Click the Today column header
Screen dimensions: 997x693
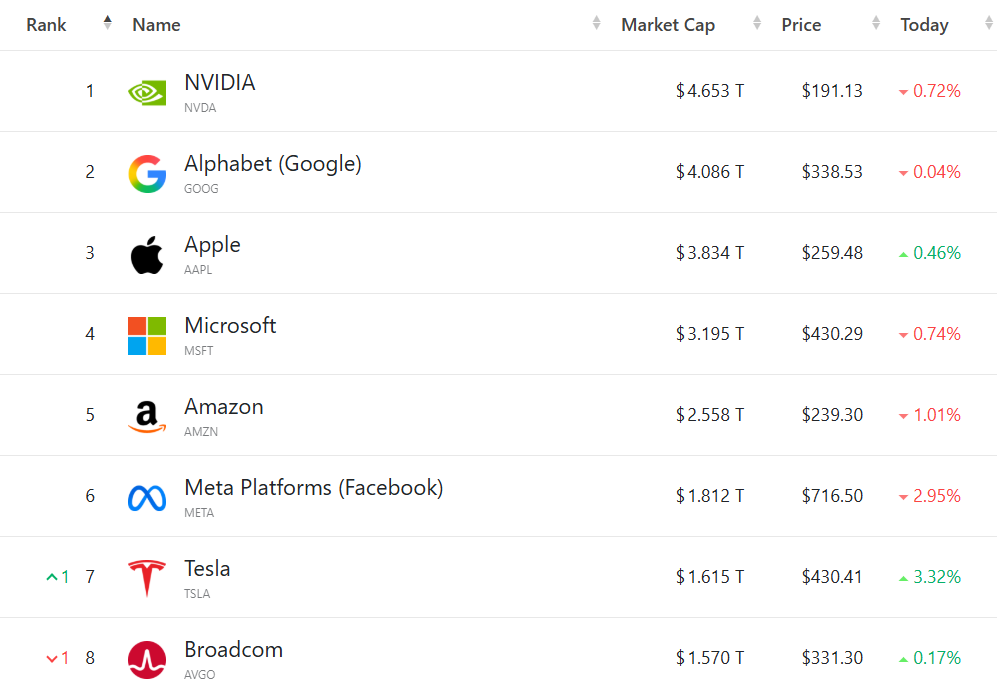pos(924,25)
